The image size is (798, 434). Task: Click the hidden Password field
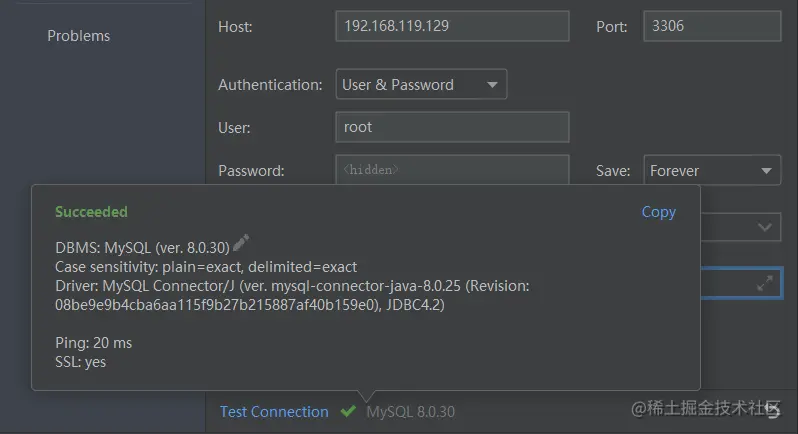452,170
